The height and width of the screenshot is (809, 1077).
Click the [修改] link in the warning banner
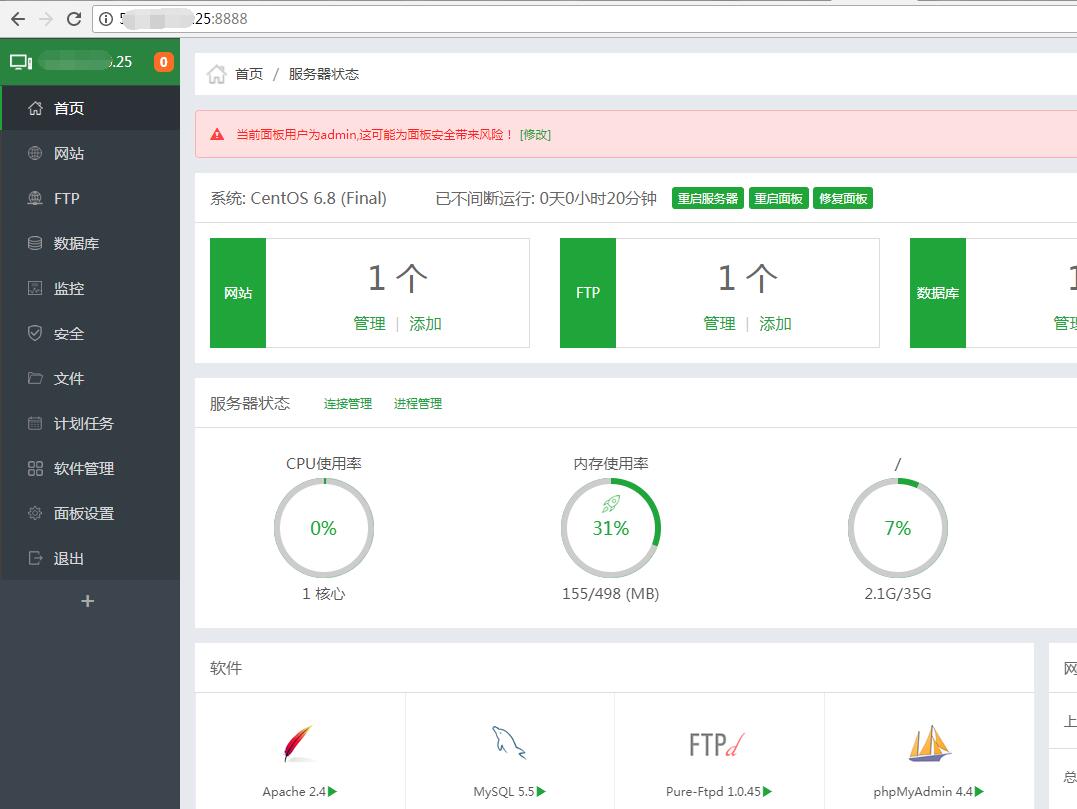(535, 135)
